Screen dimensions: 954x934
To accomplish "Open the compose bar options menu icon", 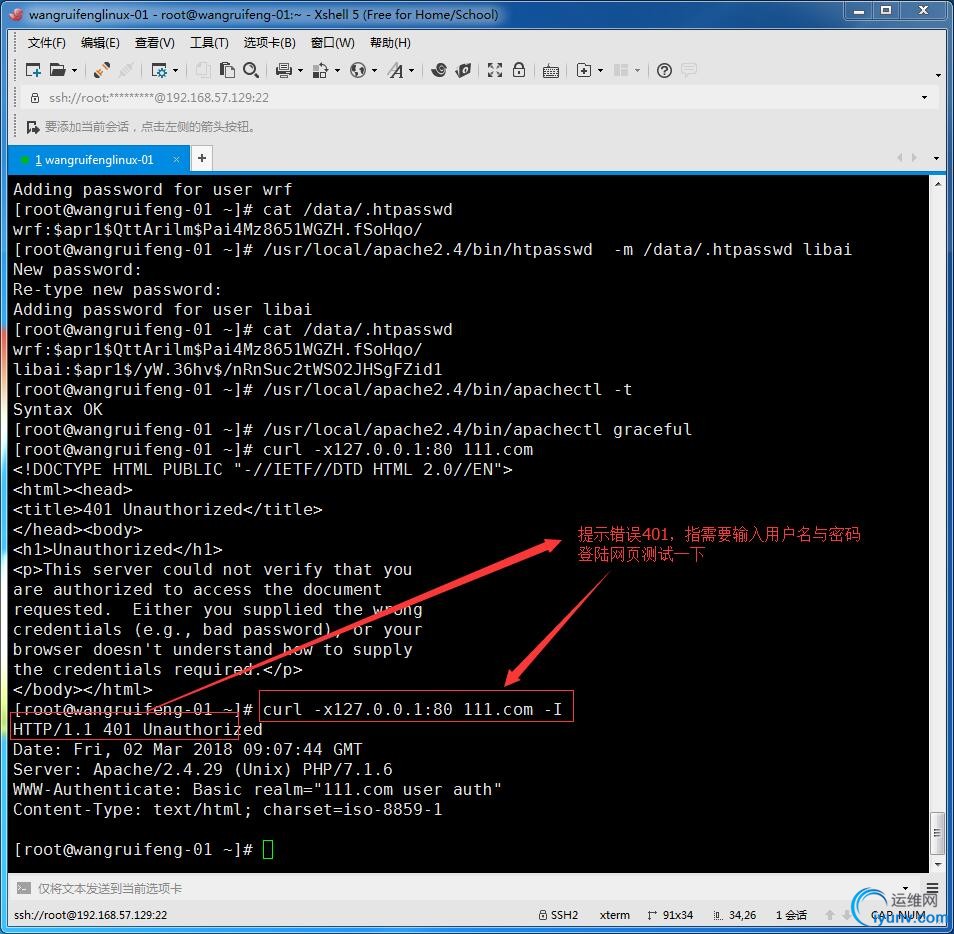I will [931, 888].
